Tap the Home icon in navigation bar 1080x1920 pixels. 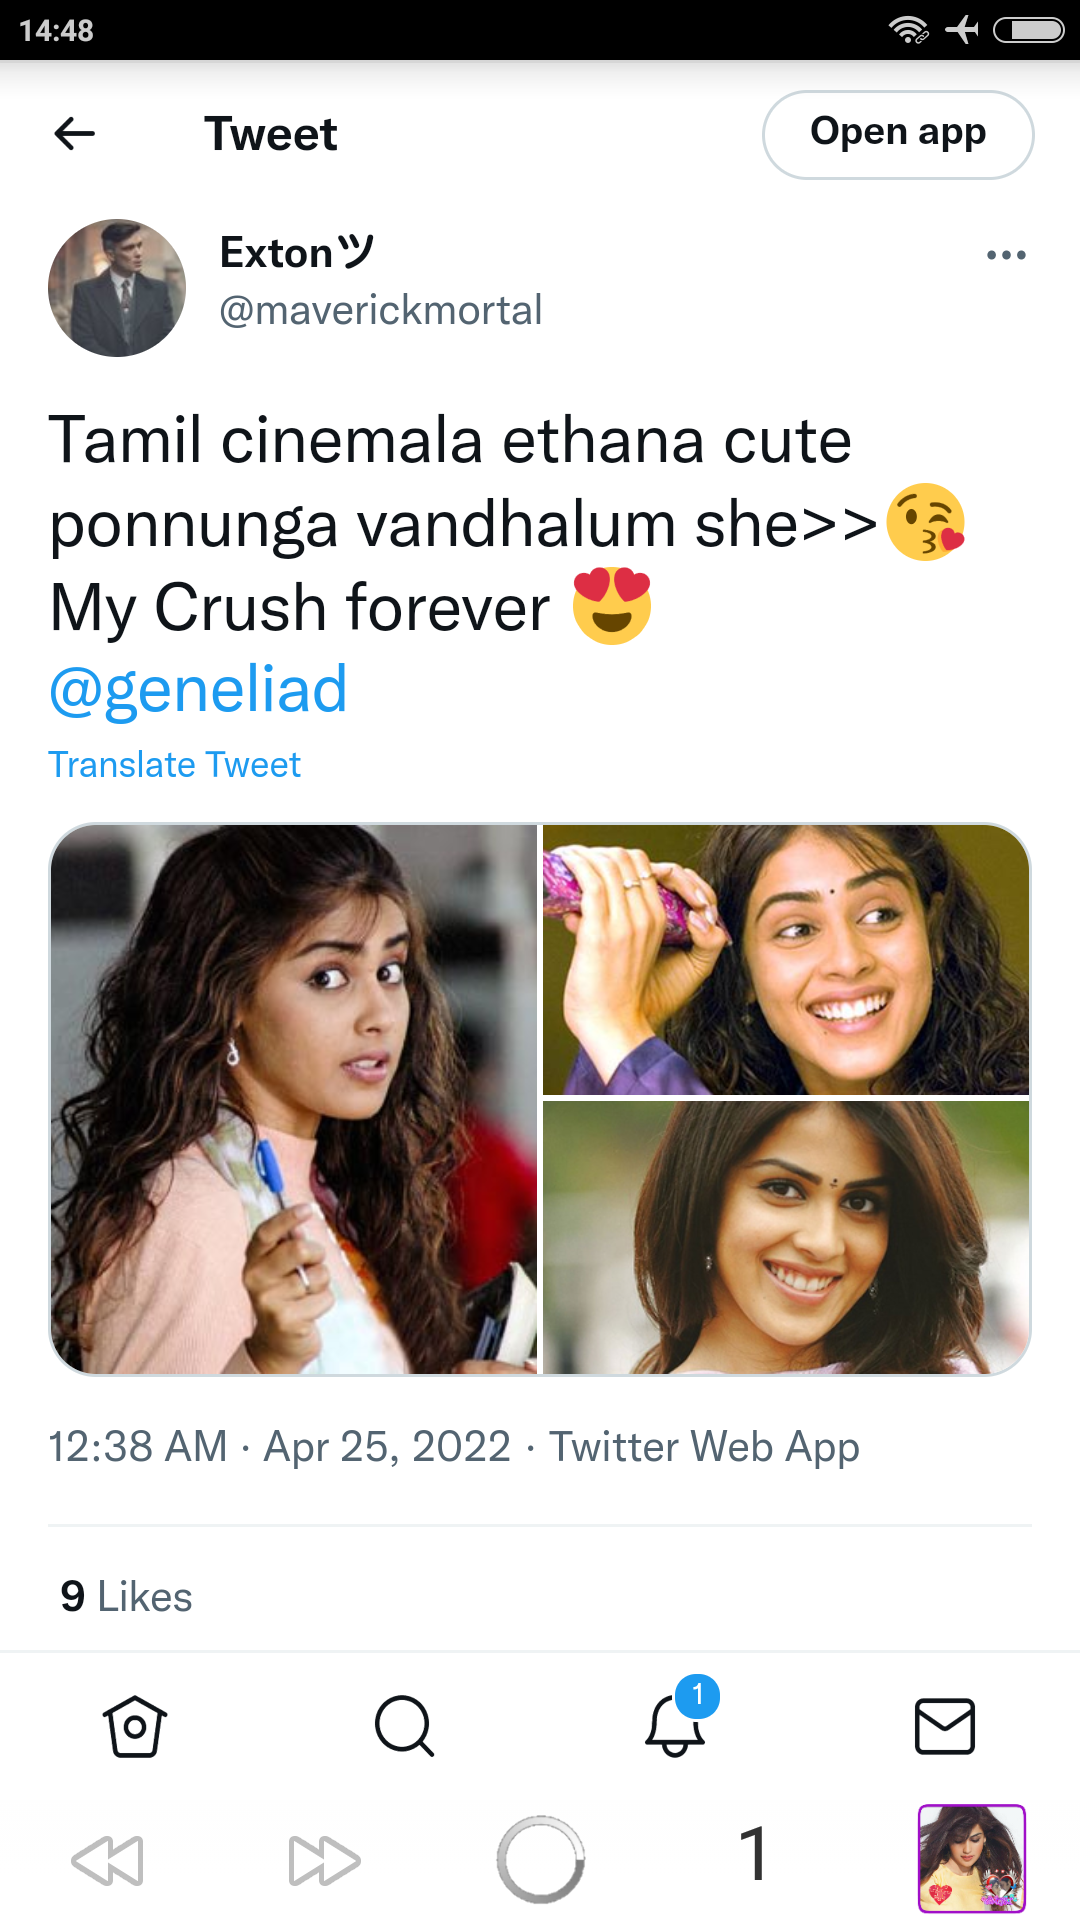tap(135, 1726)
